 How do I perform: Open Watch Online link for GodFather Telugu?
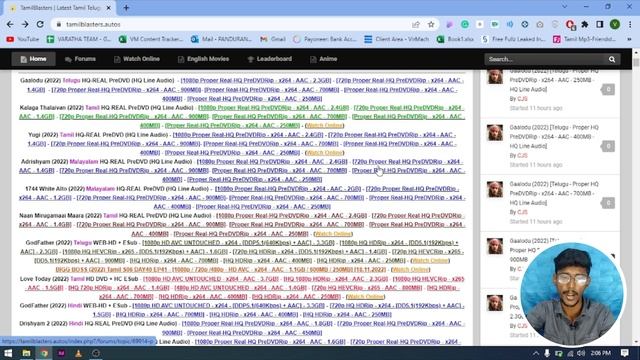pyautogui.click(x=430, y=261)
